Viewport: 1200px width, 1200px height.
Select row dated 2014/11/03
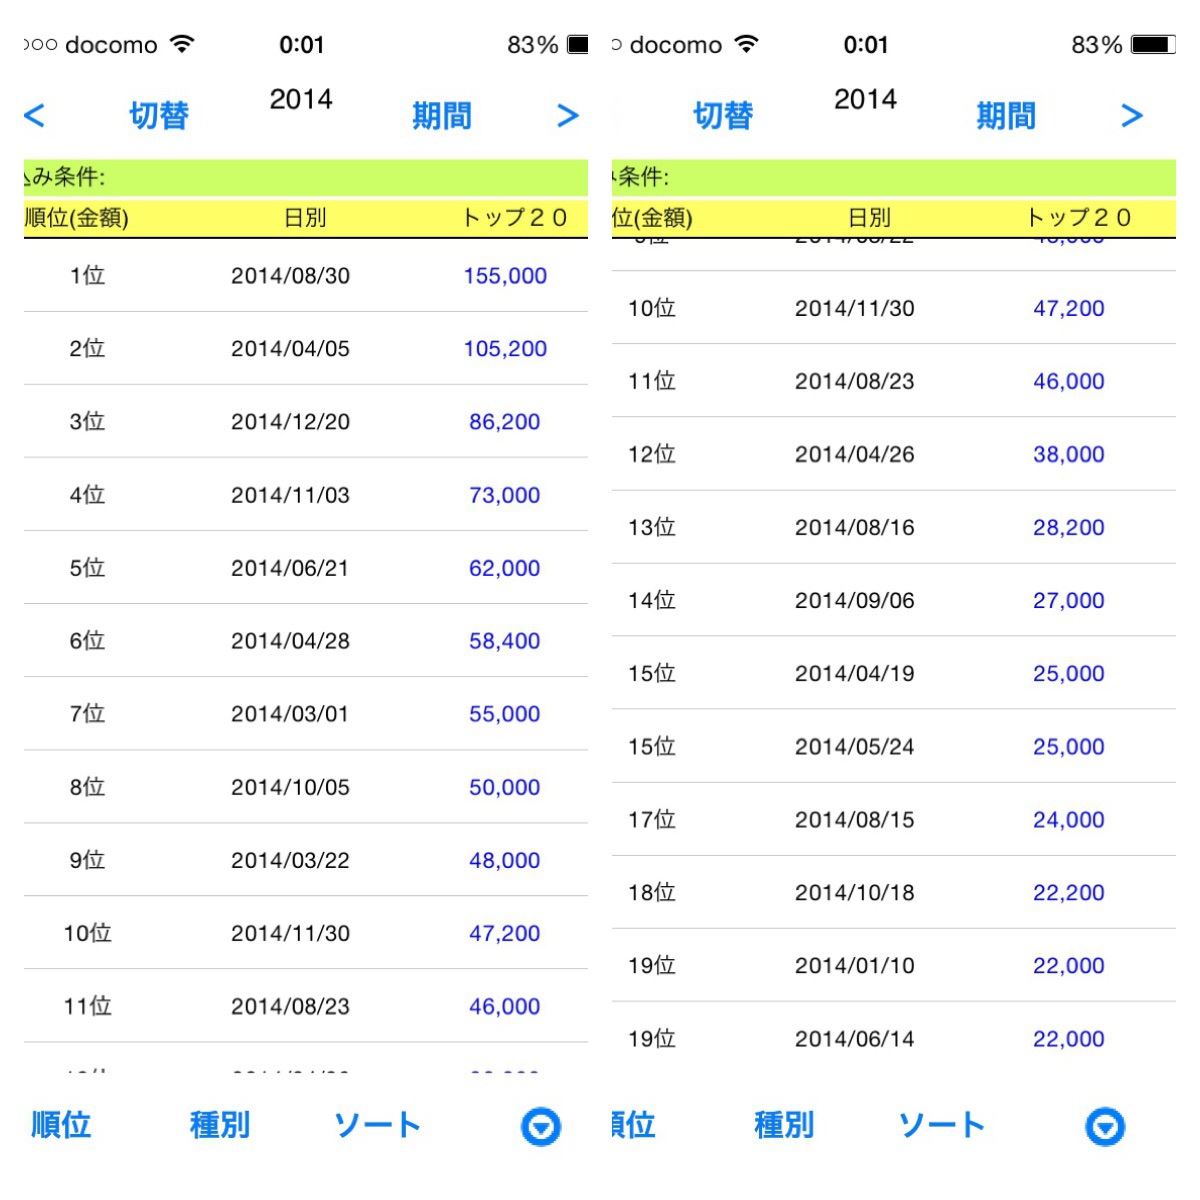[x=306, y=495]
